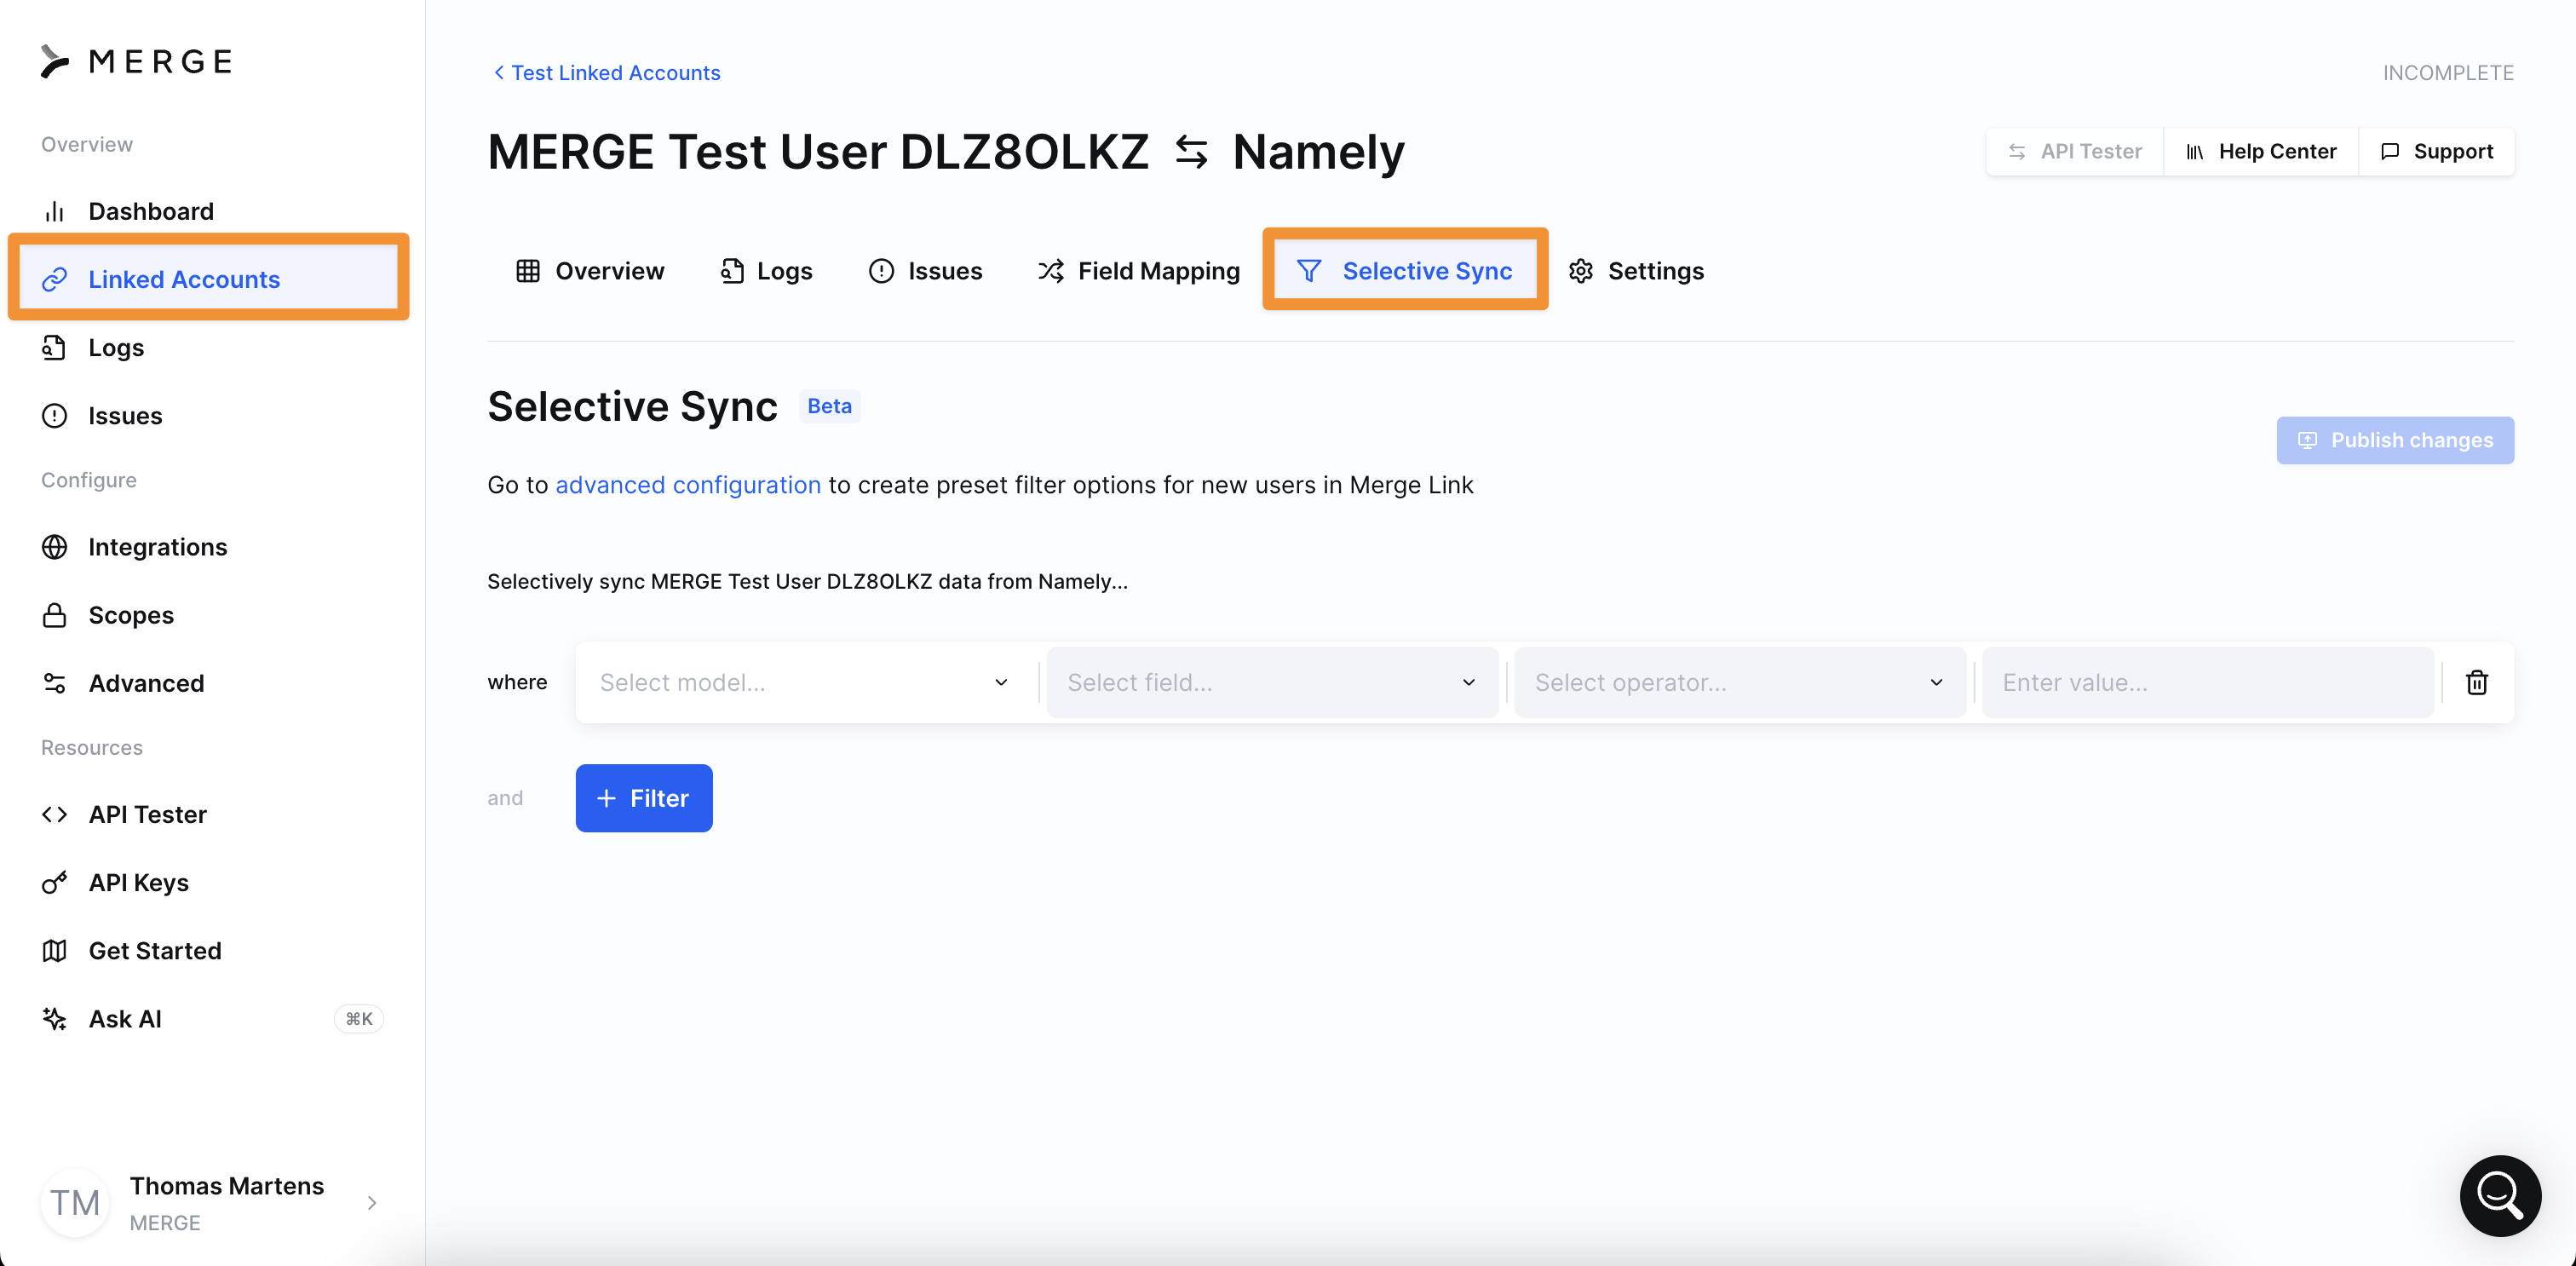
Task: Switch to the Field Mapping tab
Action: tap(1139, 271)
